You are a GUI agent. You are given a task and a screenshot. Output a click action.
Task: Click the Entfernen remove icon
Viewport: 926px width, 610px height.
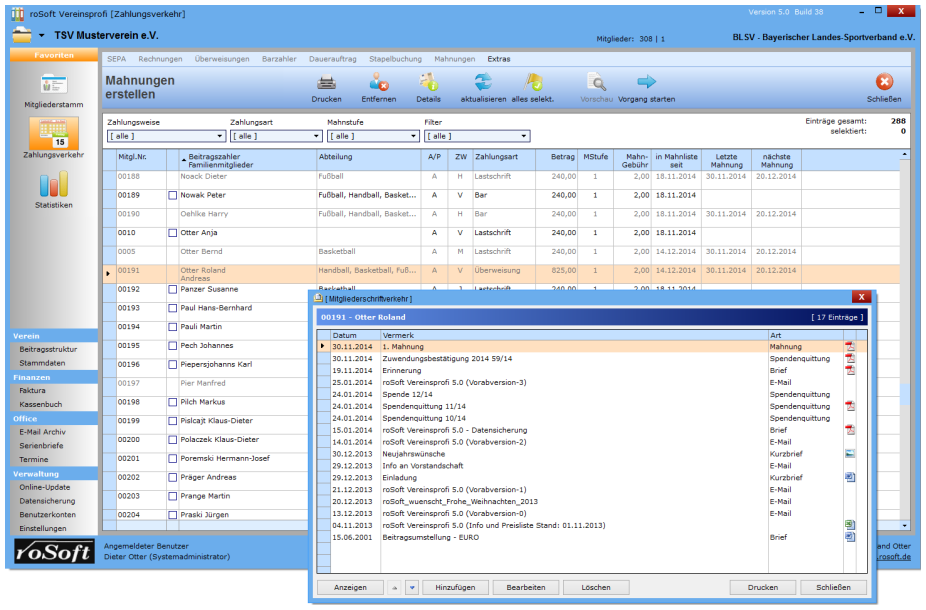coord(378,83)
